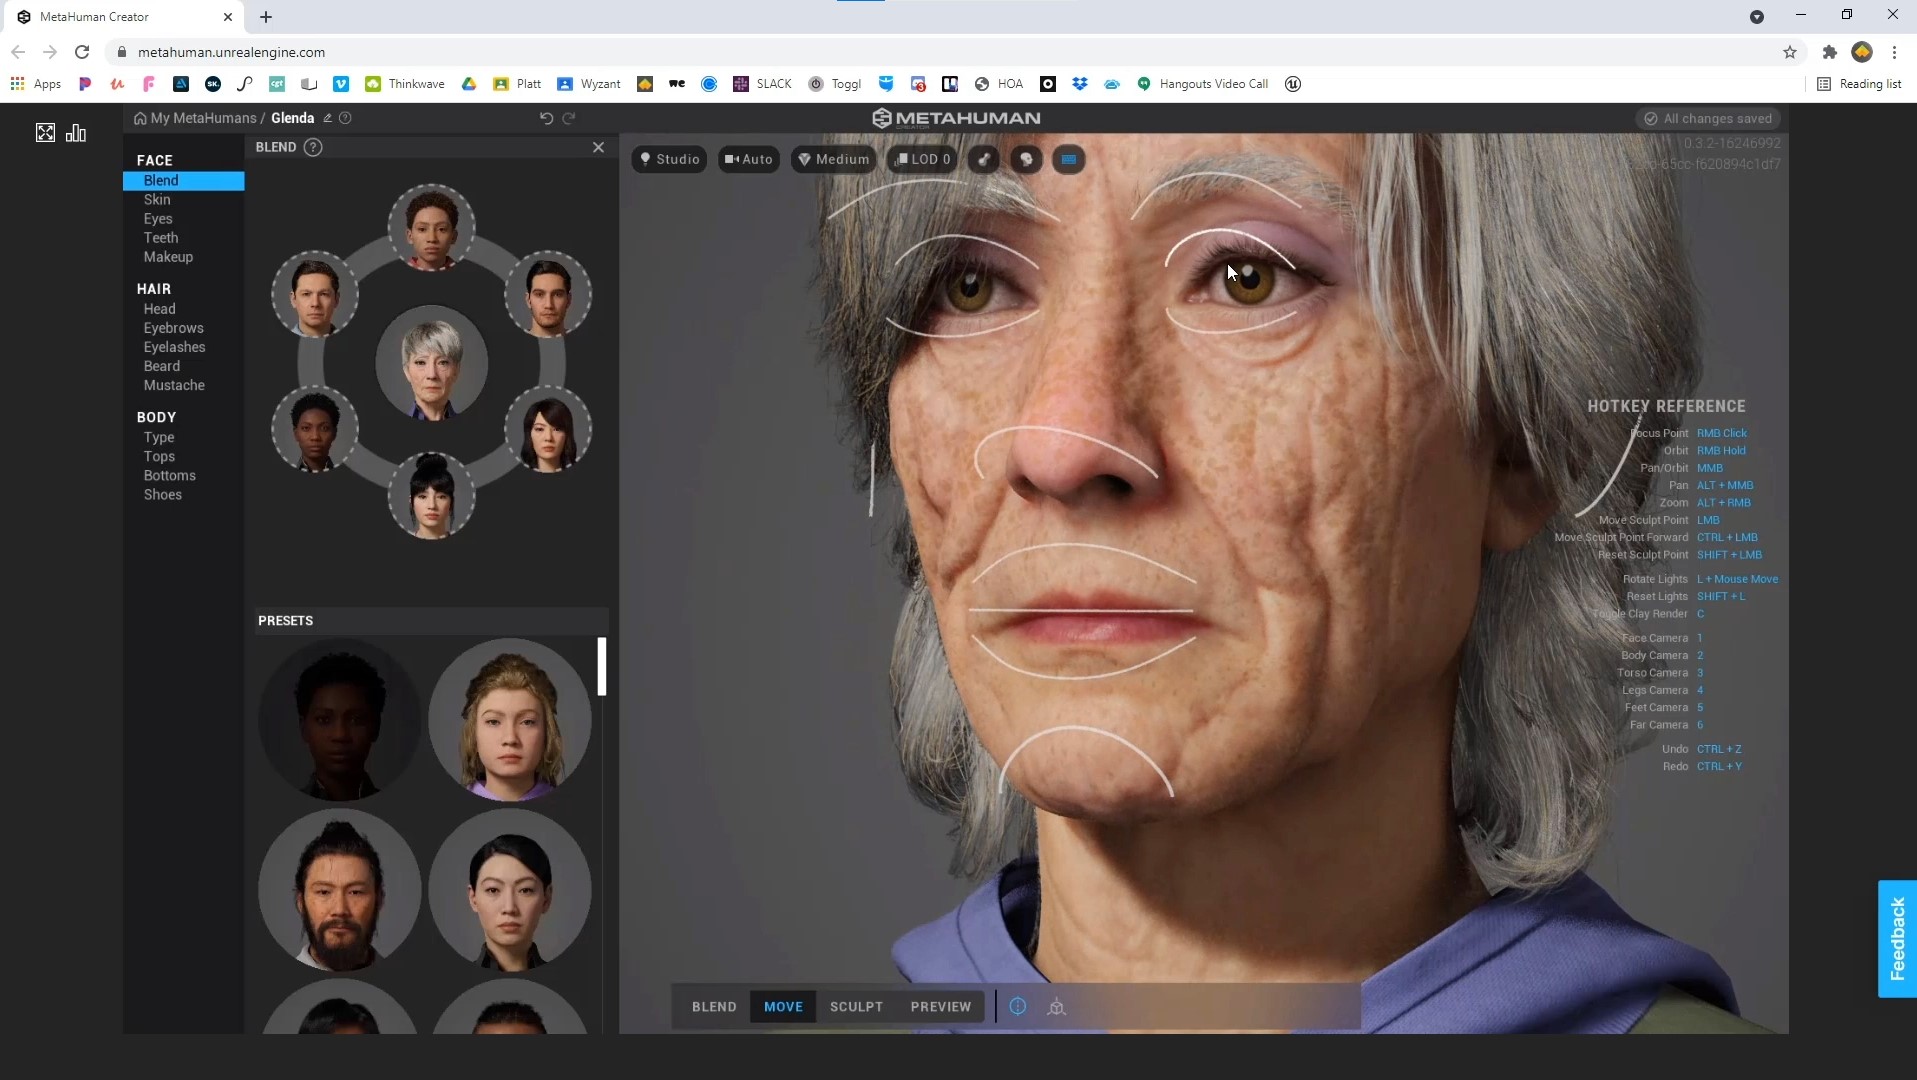Rename the Glenda MetaHuman pencil icon
Image resolution: width=1917 pixels, height=1080 pixels.
point(327,118)
